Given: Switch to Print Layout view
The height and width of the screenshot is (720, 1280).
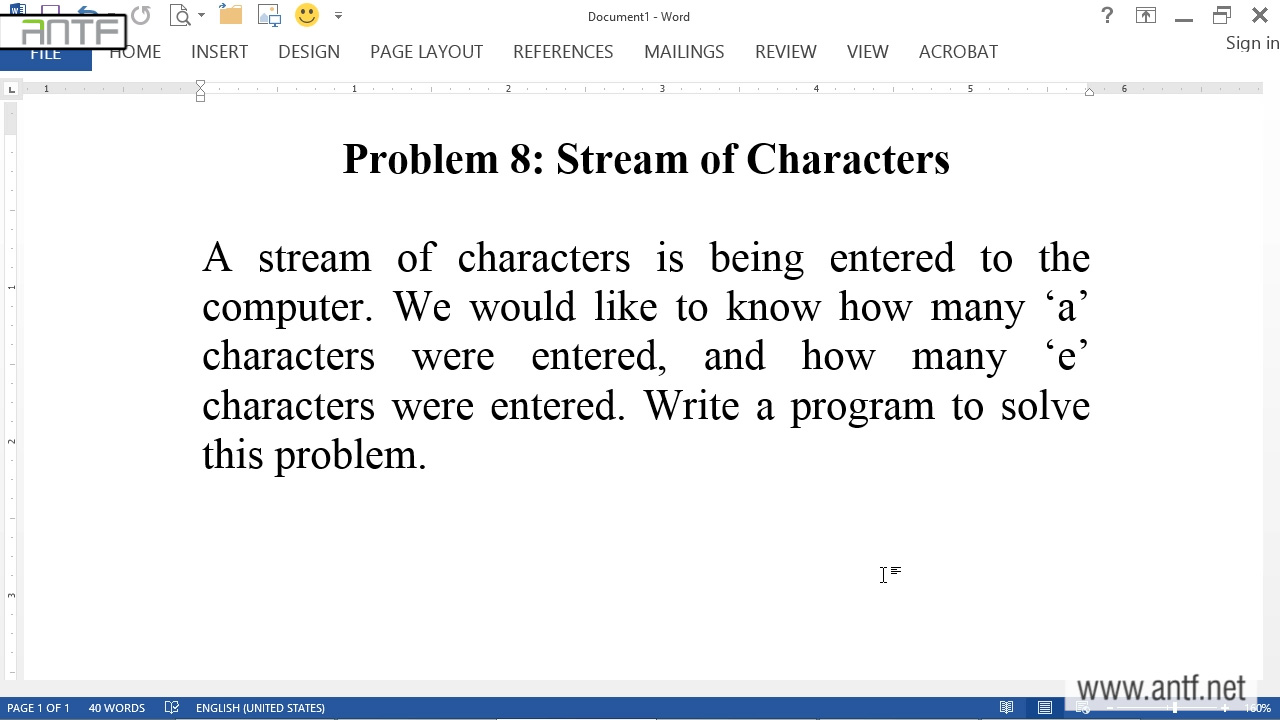Looking at the screenshot, I should [1045, 708].
